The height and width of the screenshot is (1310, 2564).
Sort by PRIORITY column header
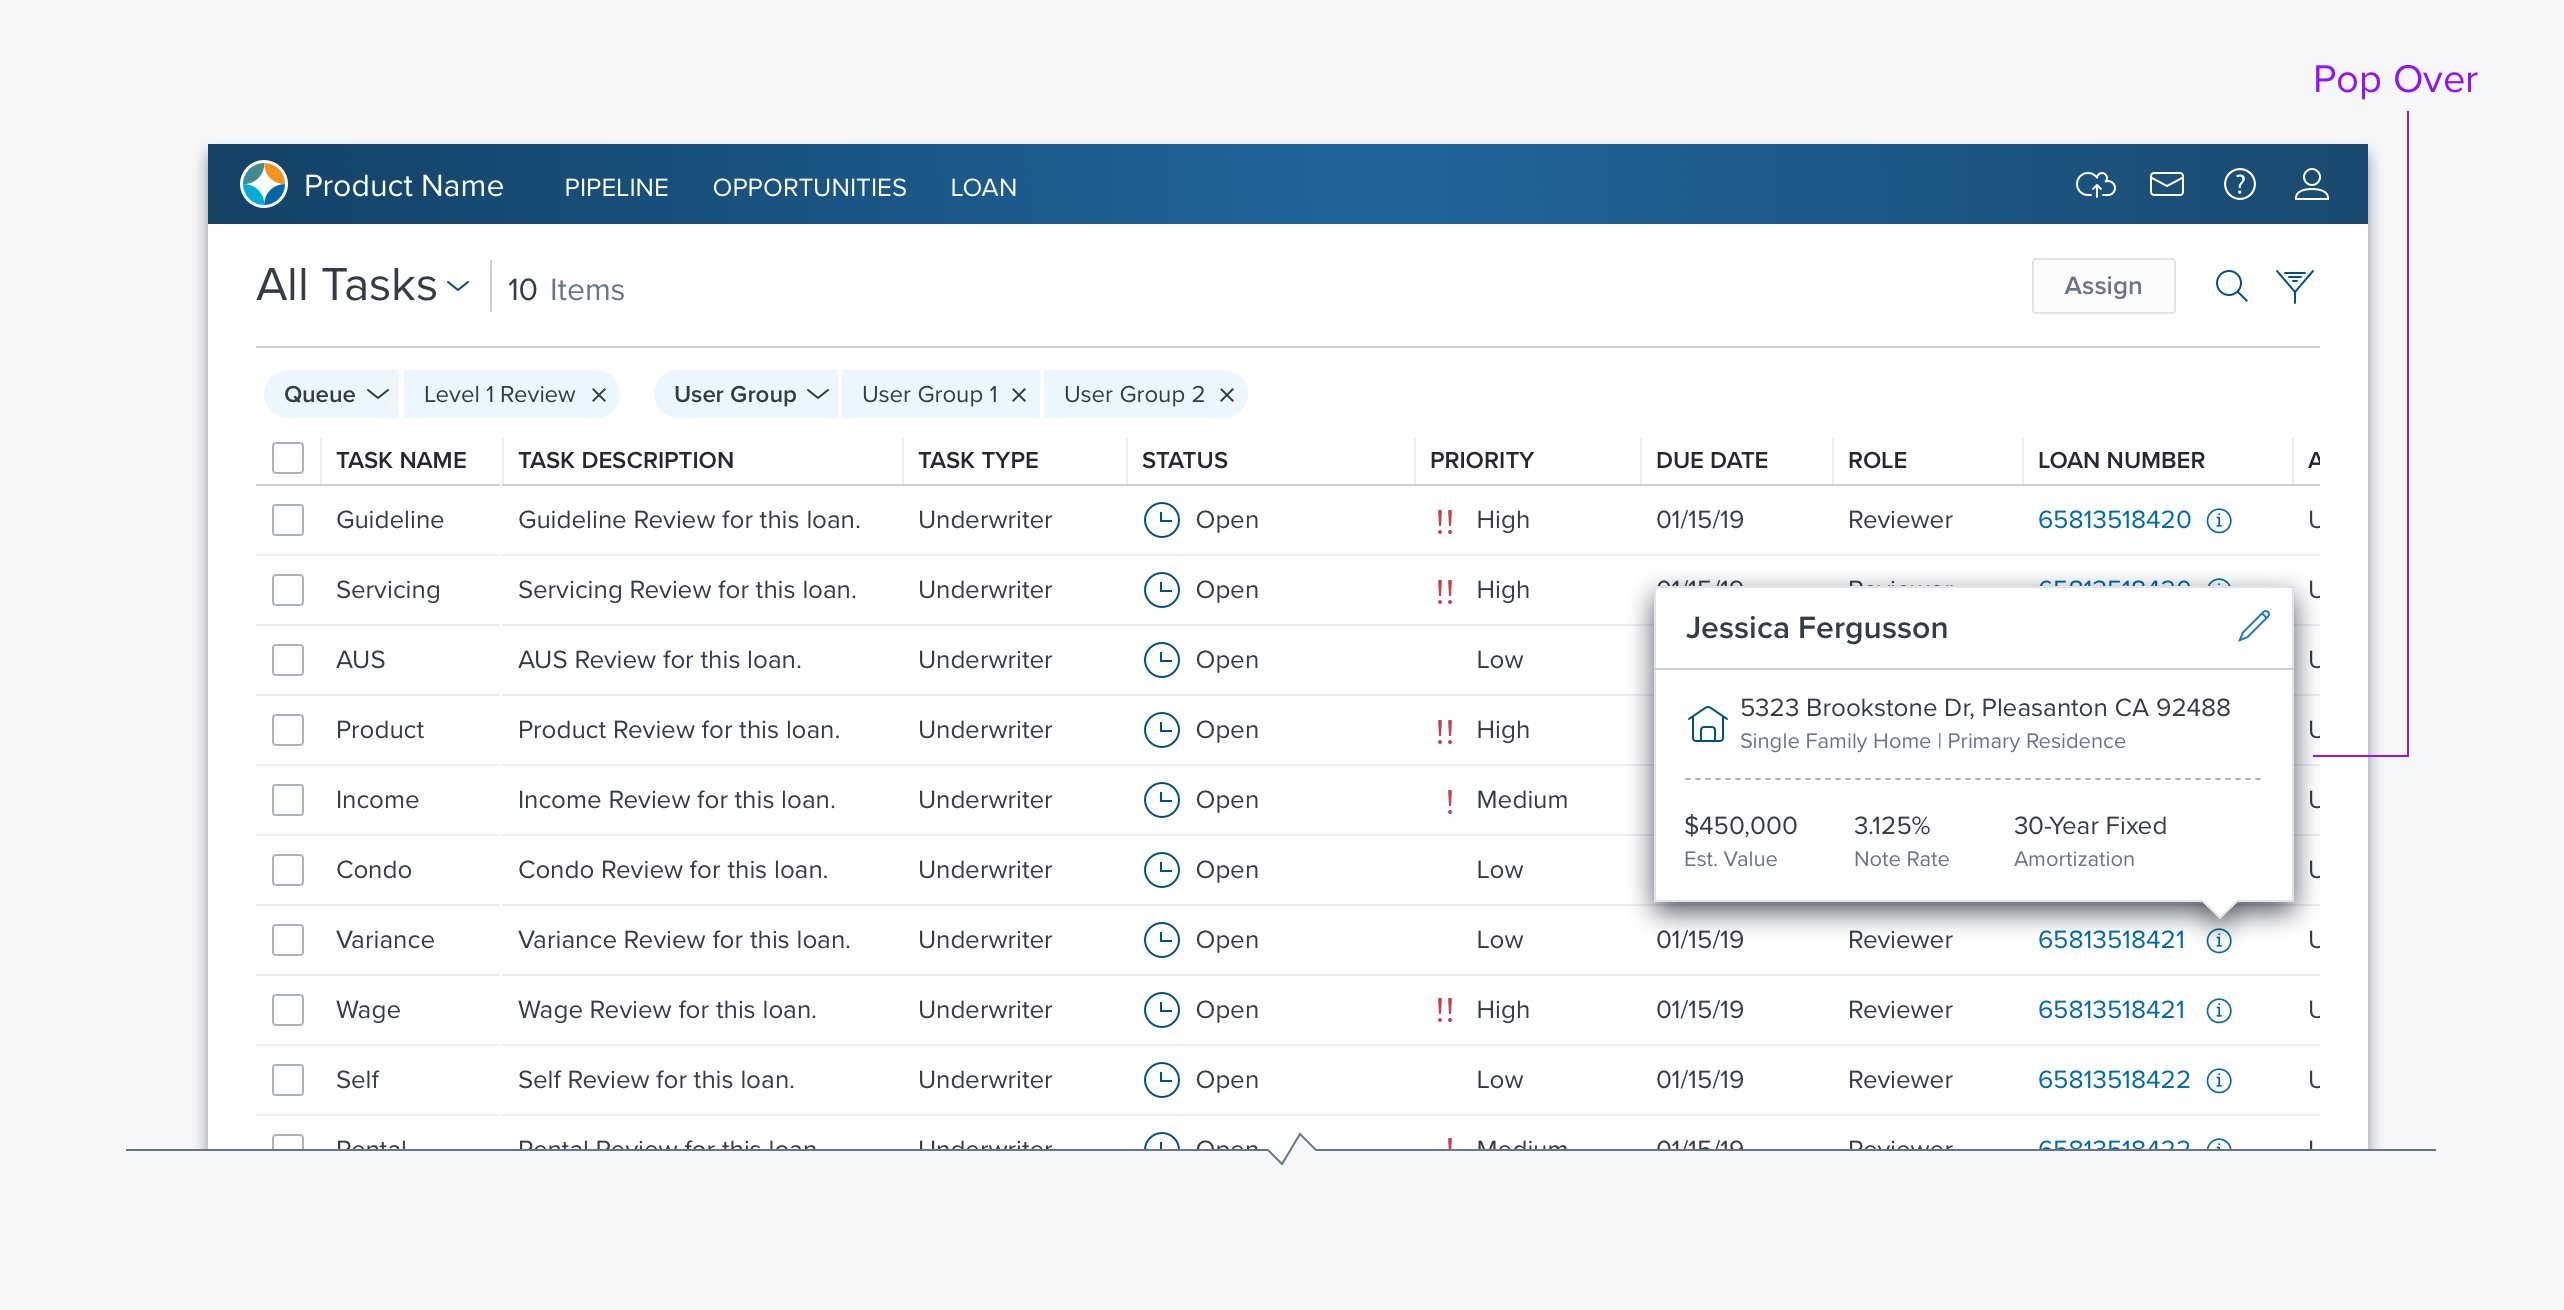1481,460
